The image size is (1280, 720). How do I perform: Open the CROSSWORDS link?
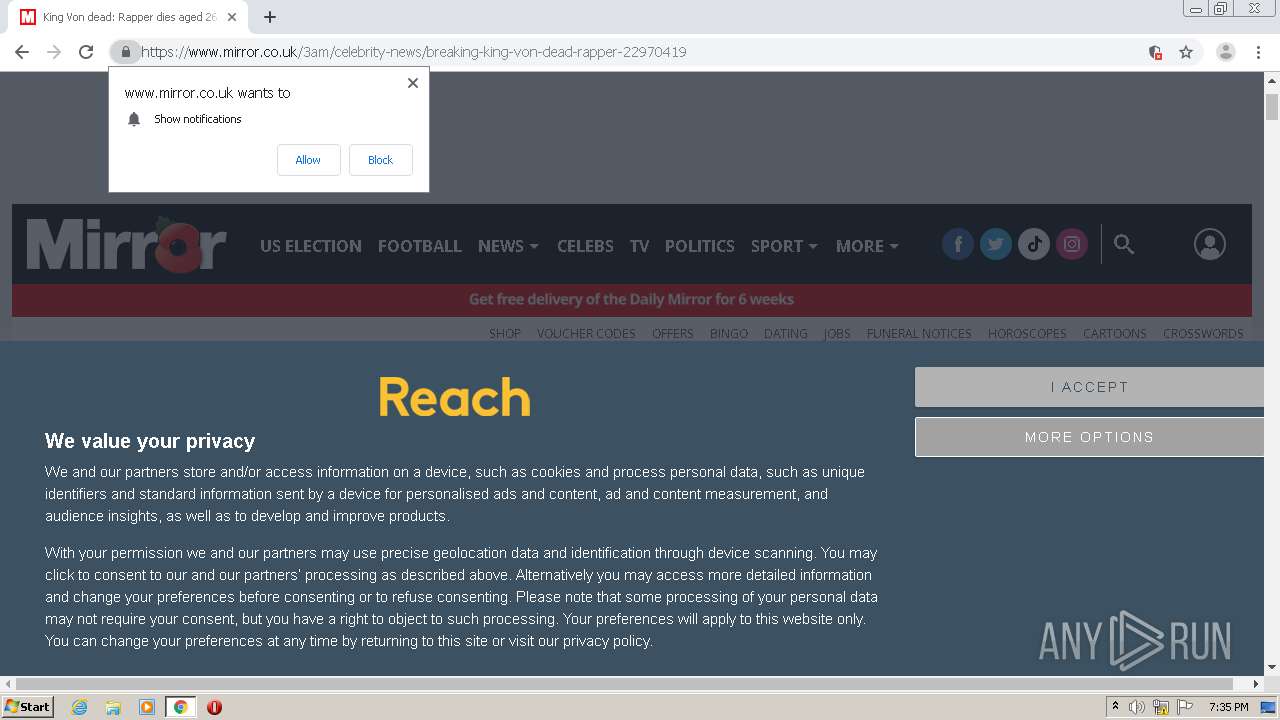tap(1203, 334)
